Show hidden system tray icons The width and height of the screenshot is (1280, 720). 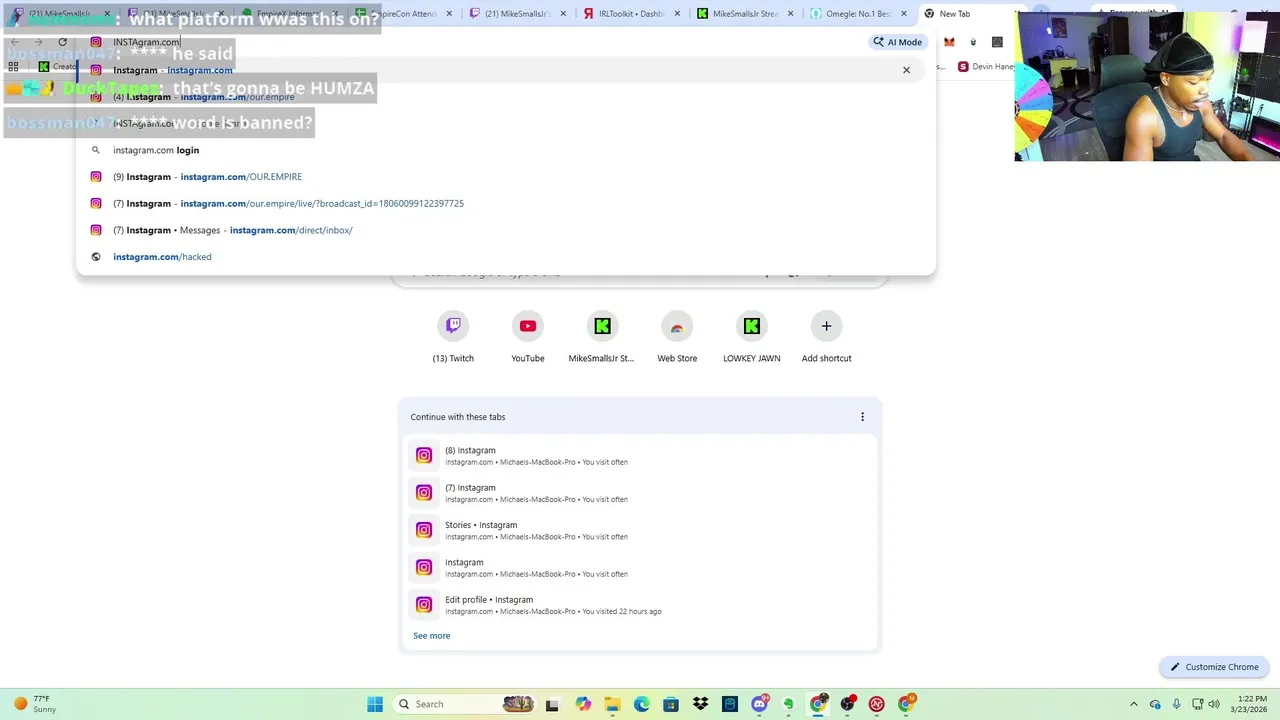pos(1133,704)
